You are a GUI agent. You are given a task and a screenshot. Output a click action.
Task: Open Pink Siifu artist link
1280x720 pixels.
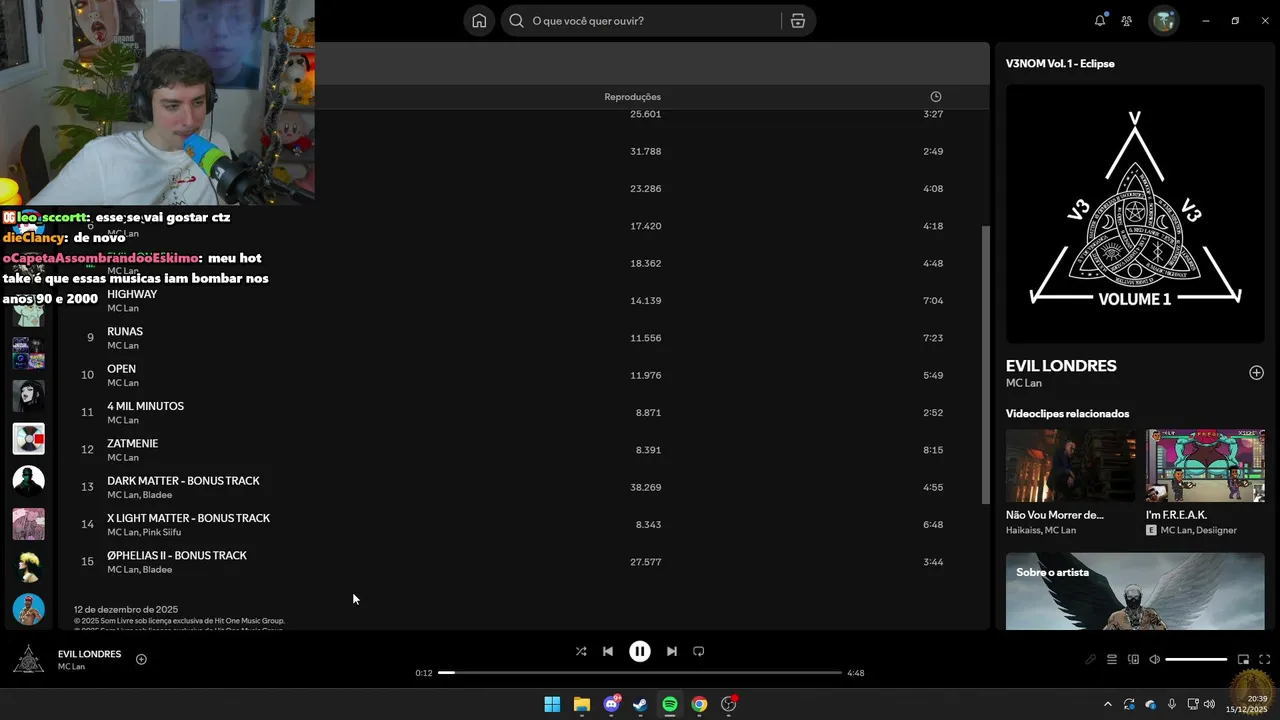tap(162, 532)
